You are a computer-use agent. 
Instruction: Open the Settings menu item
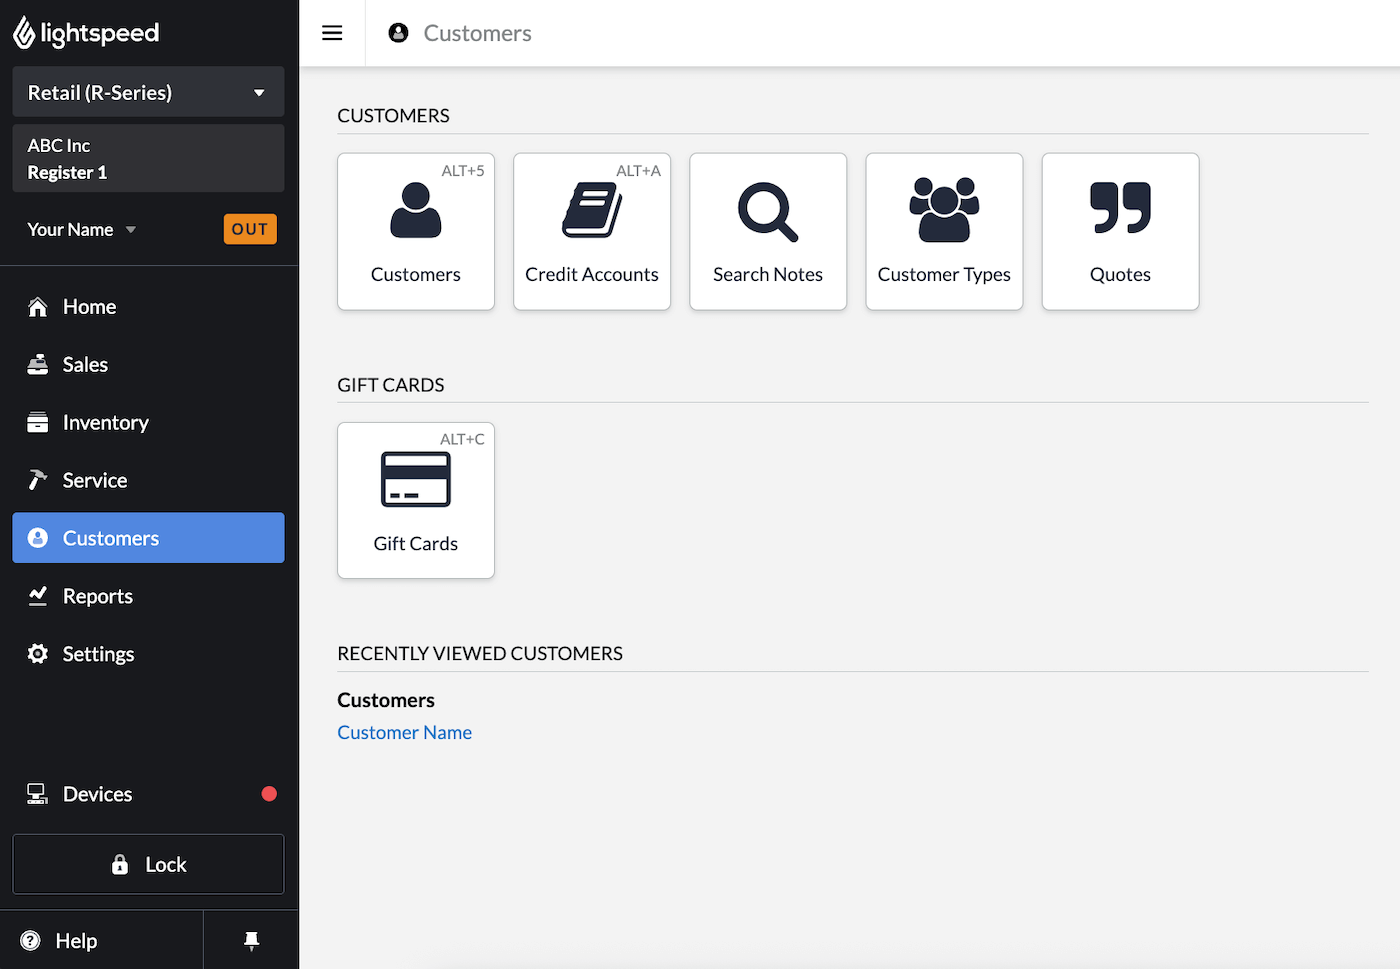point(38,654)
